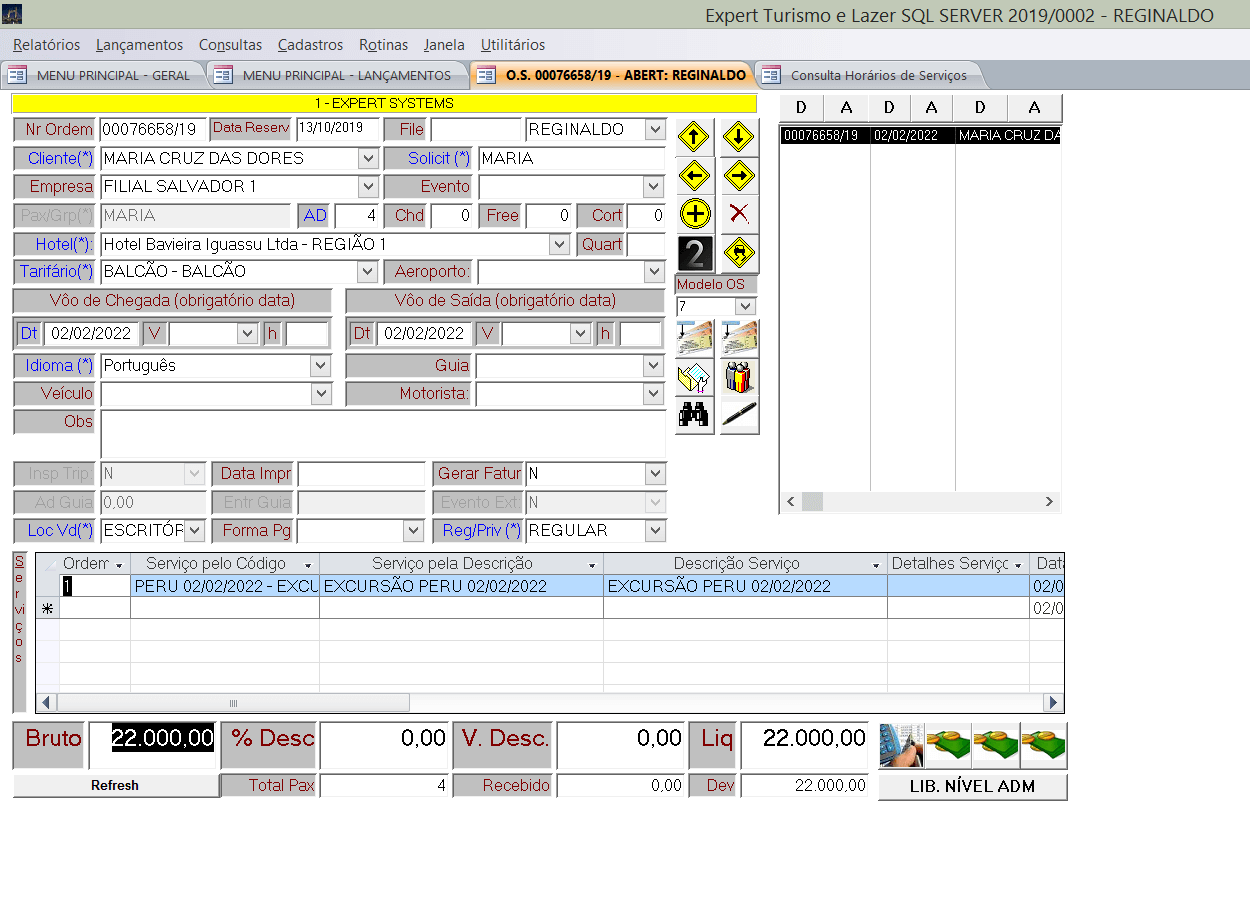
Task: Expand the Modelo OS dropdown
Action: pyautogui.click(x=745, y=306)
